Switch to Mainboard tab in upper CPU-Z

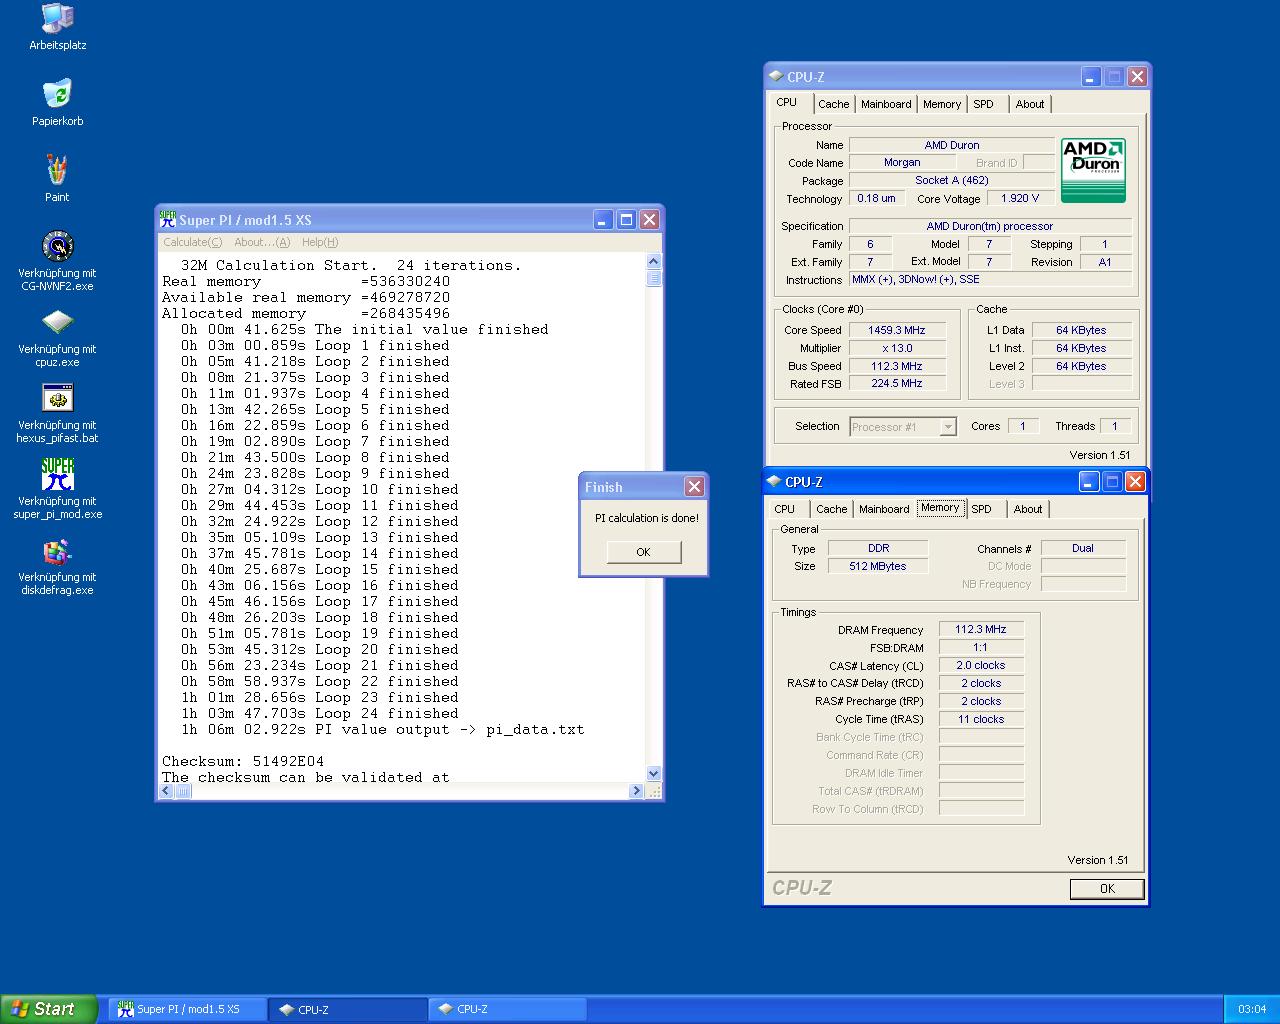886,104
